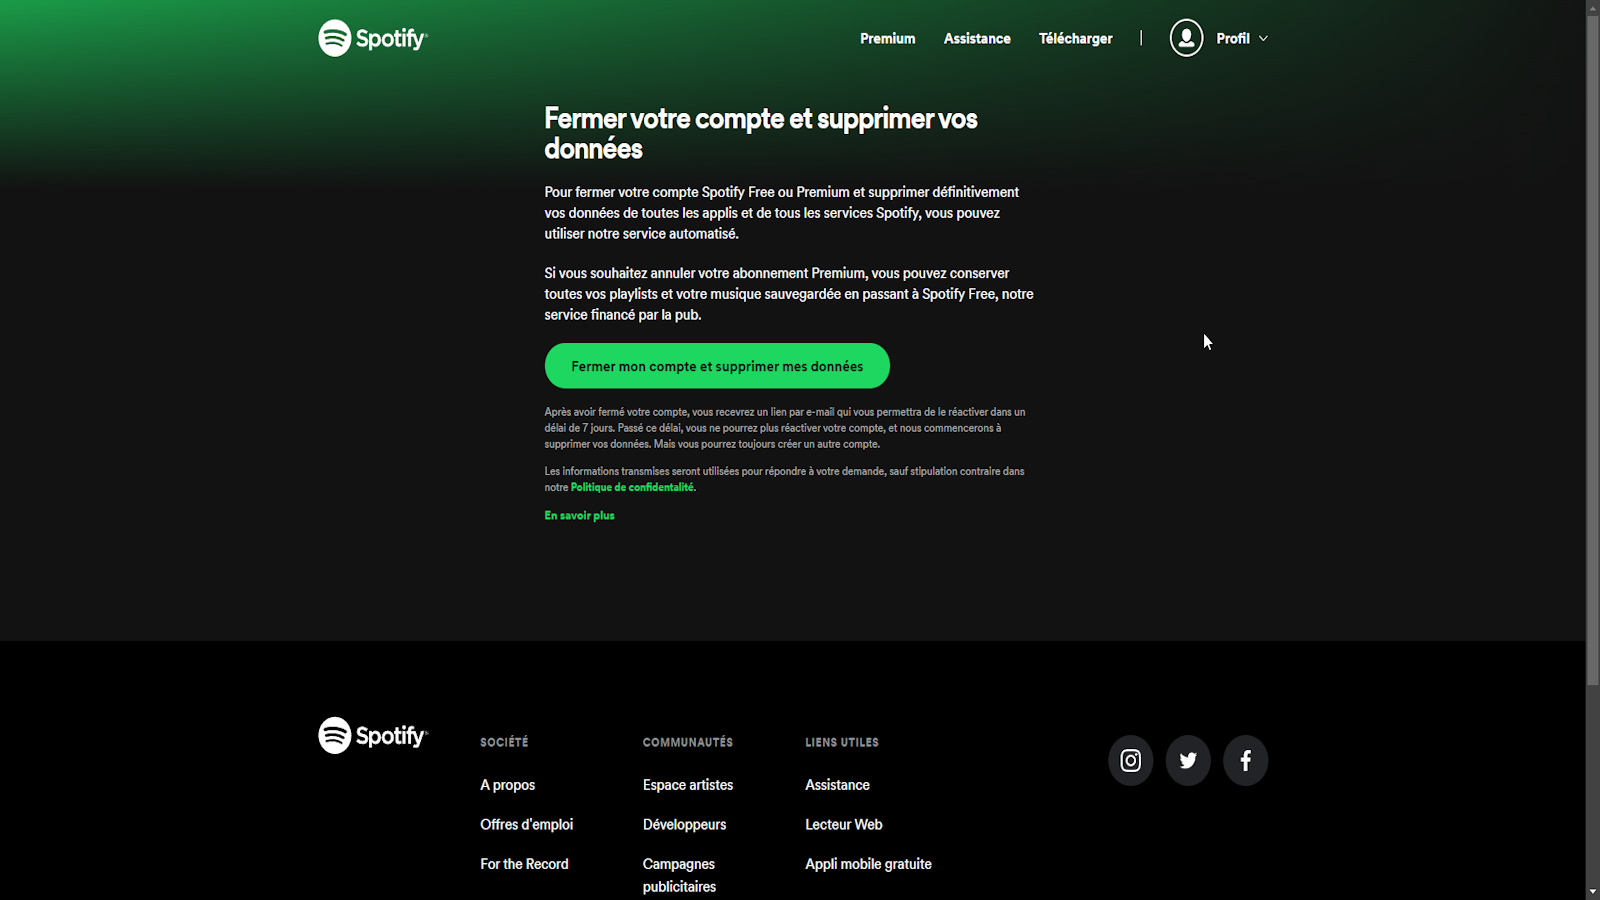
Task: Click Fermer mon compte et supprimer mes données
Action: [716, 366]
